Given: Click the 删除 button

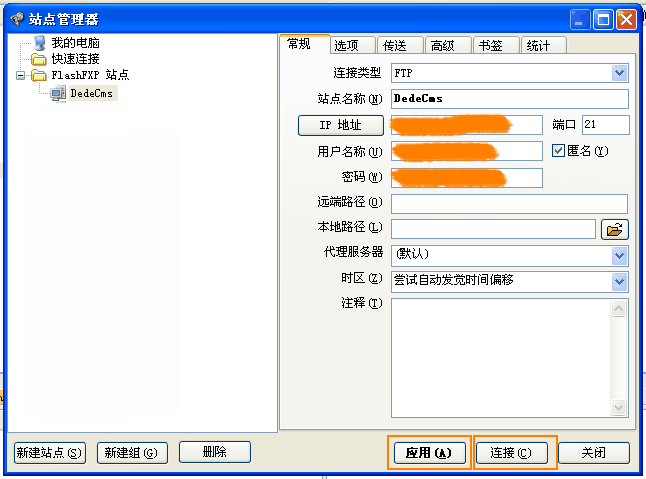Looking at the screenshot, I should [215, 452].
